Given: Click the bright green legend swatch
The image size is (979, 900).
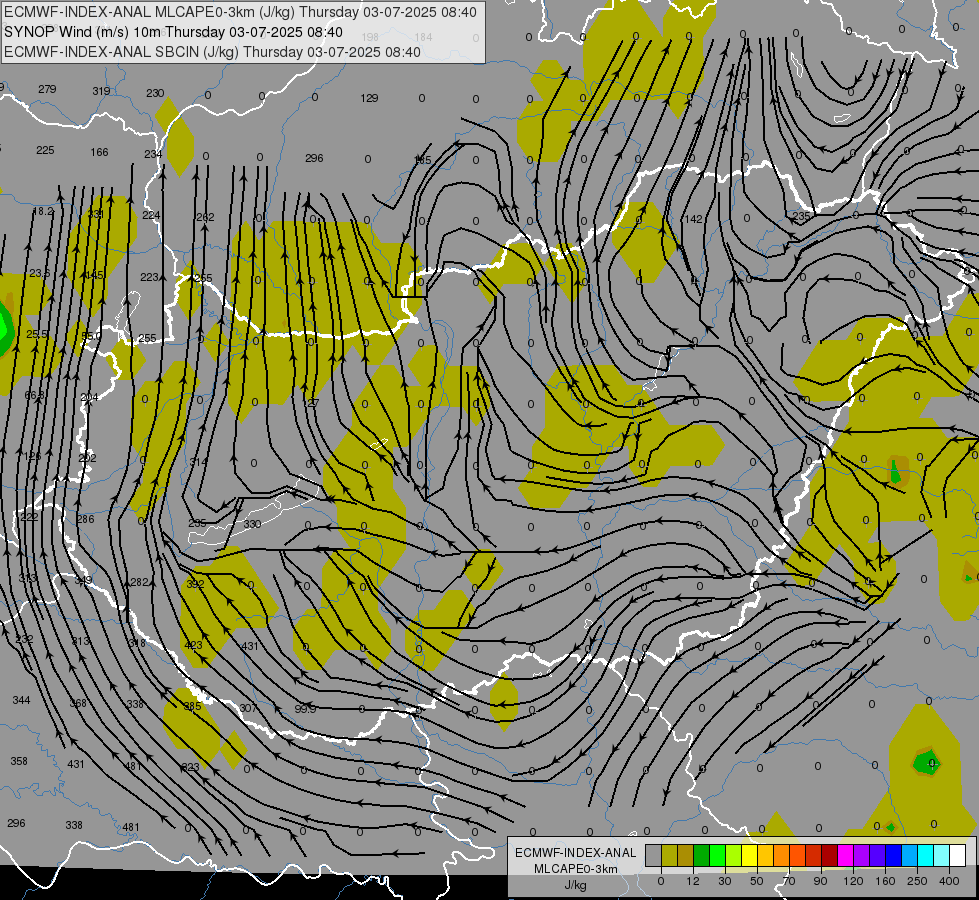Looking at the screenshot, I should (x=717, y=856).
